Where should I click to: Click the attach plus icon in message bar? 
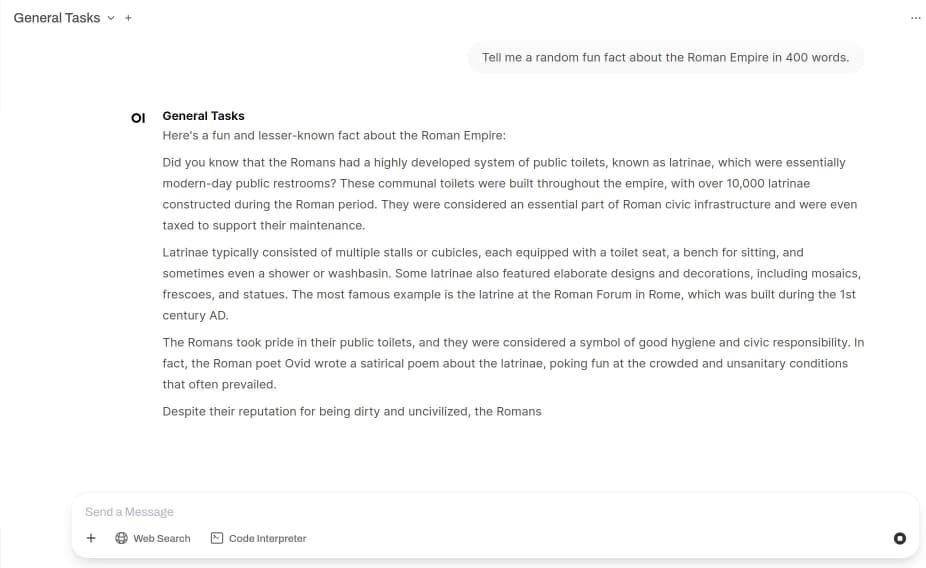point(91,538)
